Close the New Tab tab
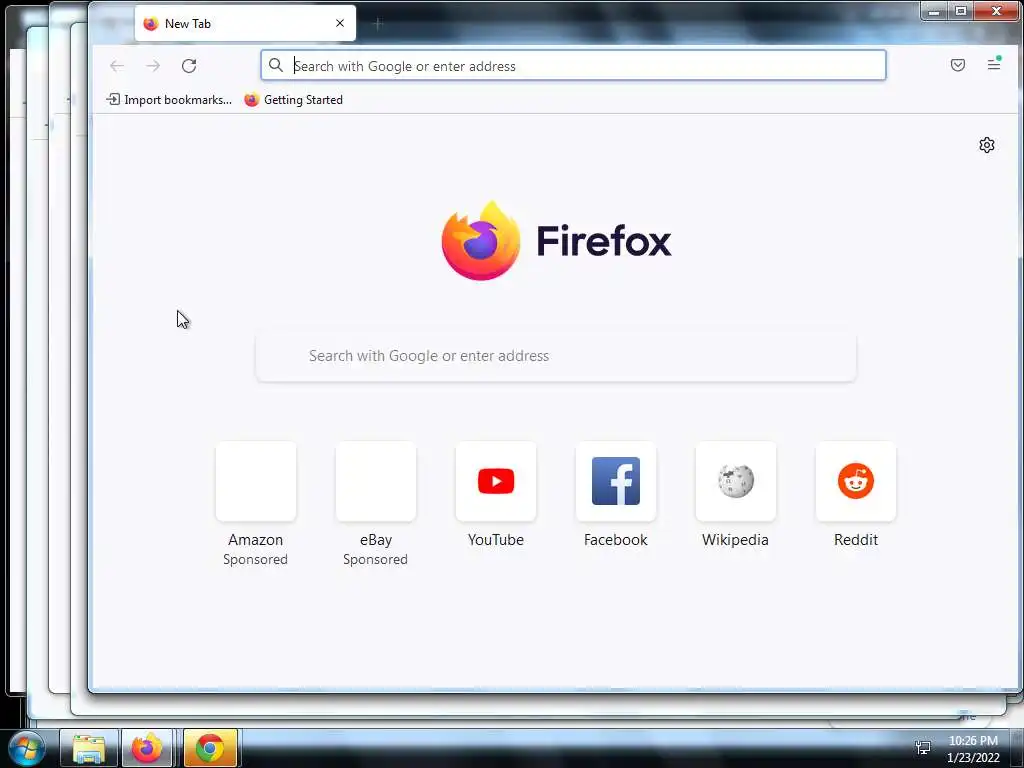 (340, 23)
